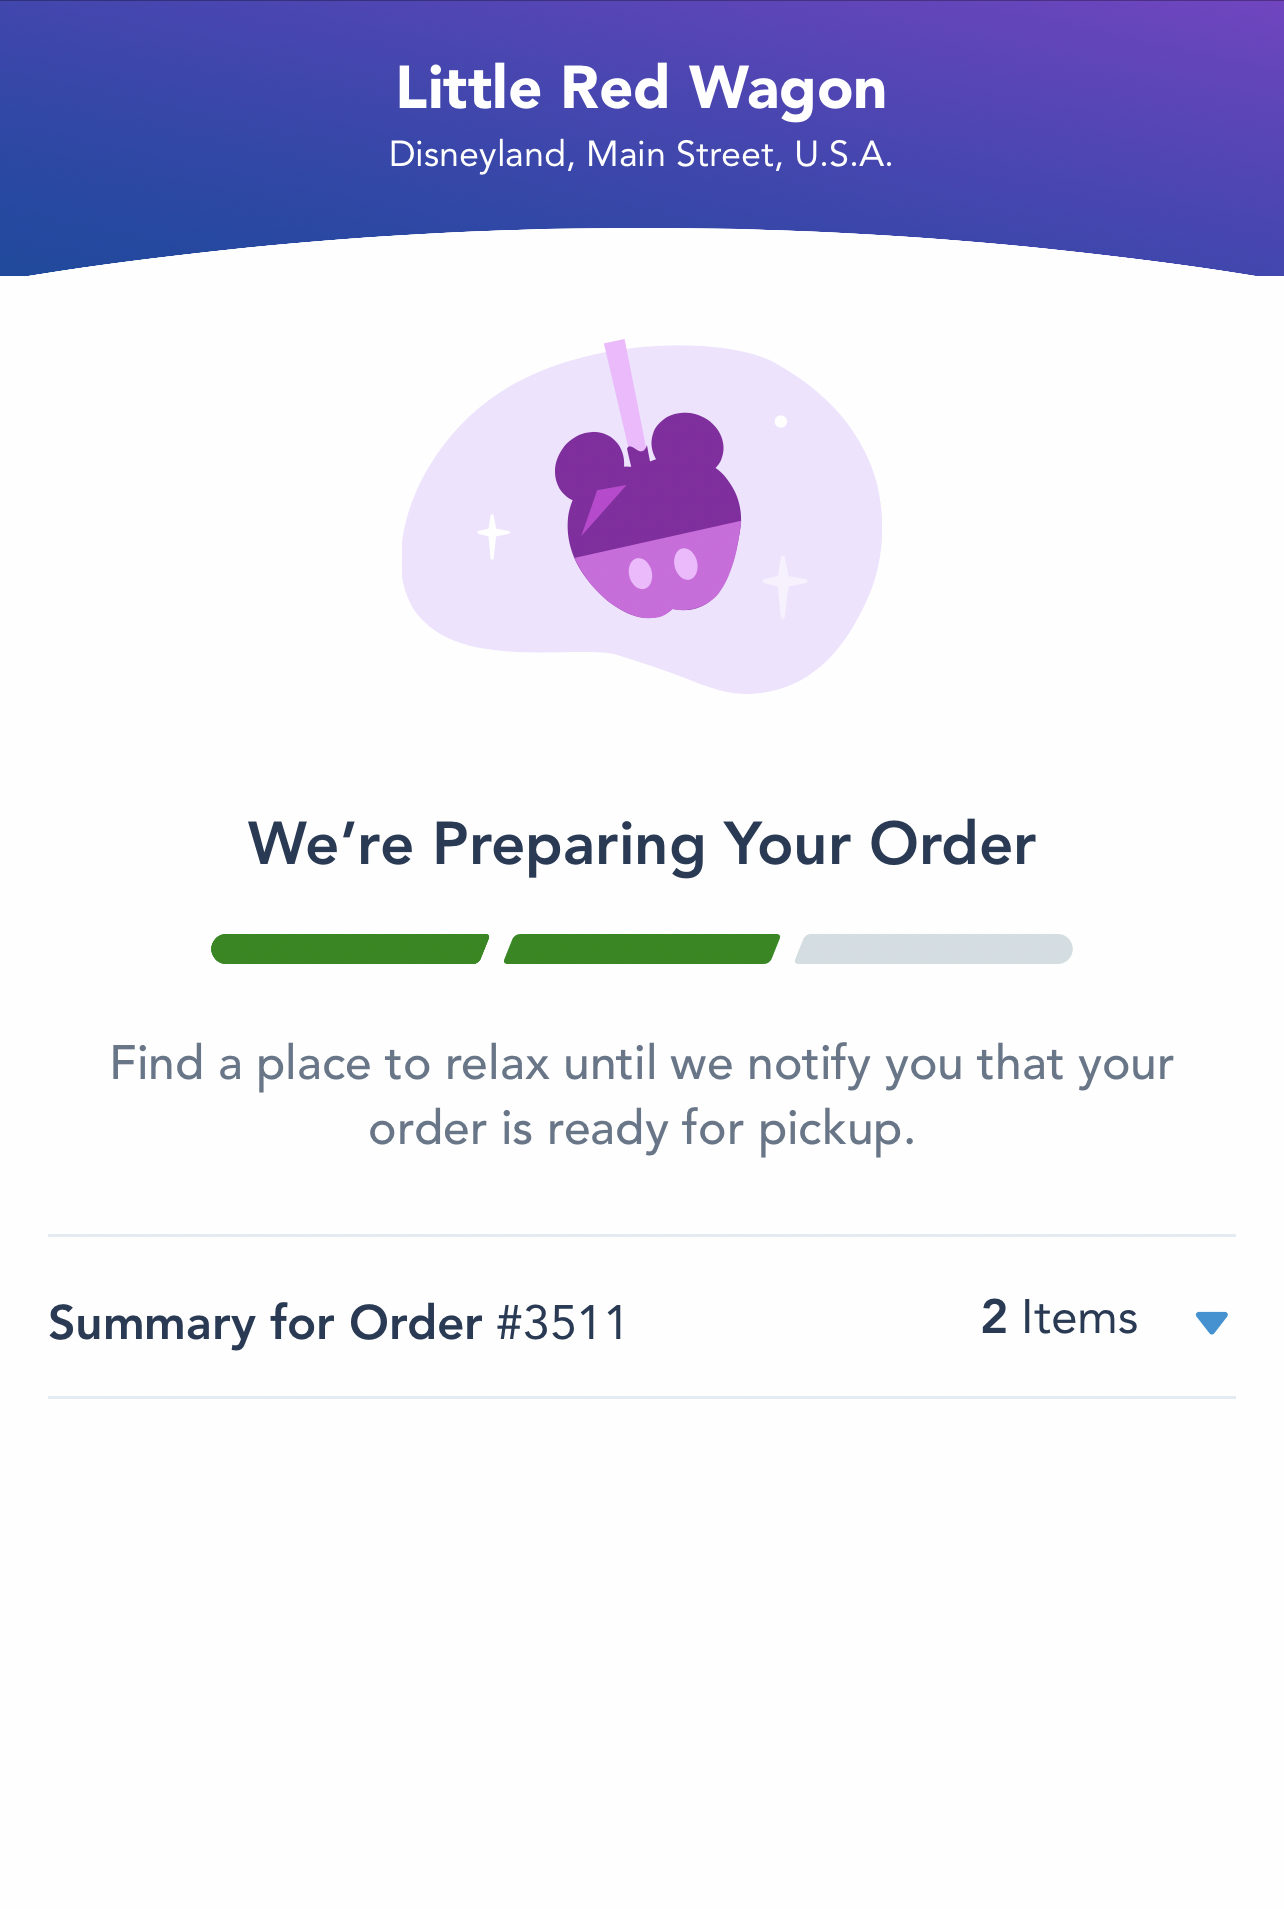Click the "We're Preparing Your Order" heading
Viewport: 1284px width, 1909px height.
tap(641, 845)
